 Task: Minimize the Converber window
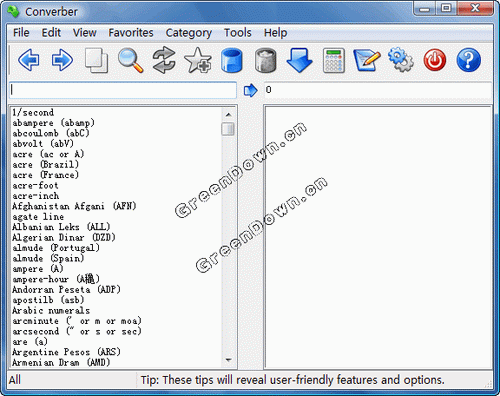point(425,9)
